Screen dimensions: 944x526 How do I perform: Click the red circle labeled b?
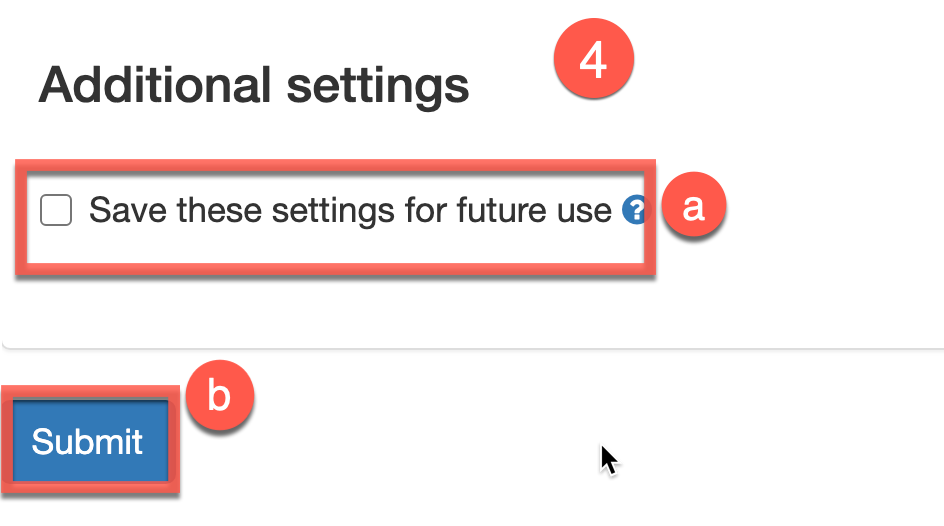pyautogui.click(x=218, y=397)
